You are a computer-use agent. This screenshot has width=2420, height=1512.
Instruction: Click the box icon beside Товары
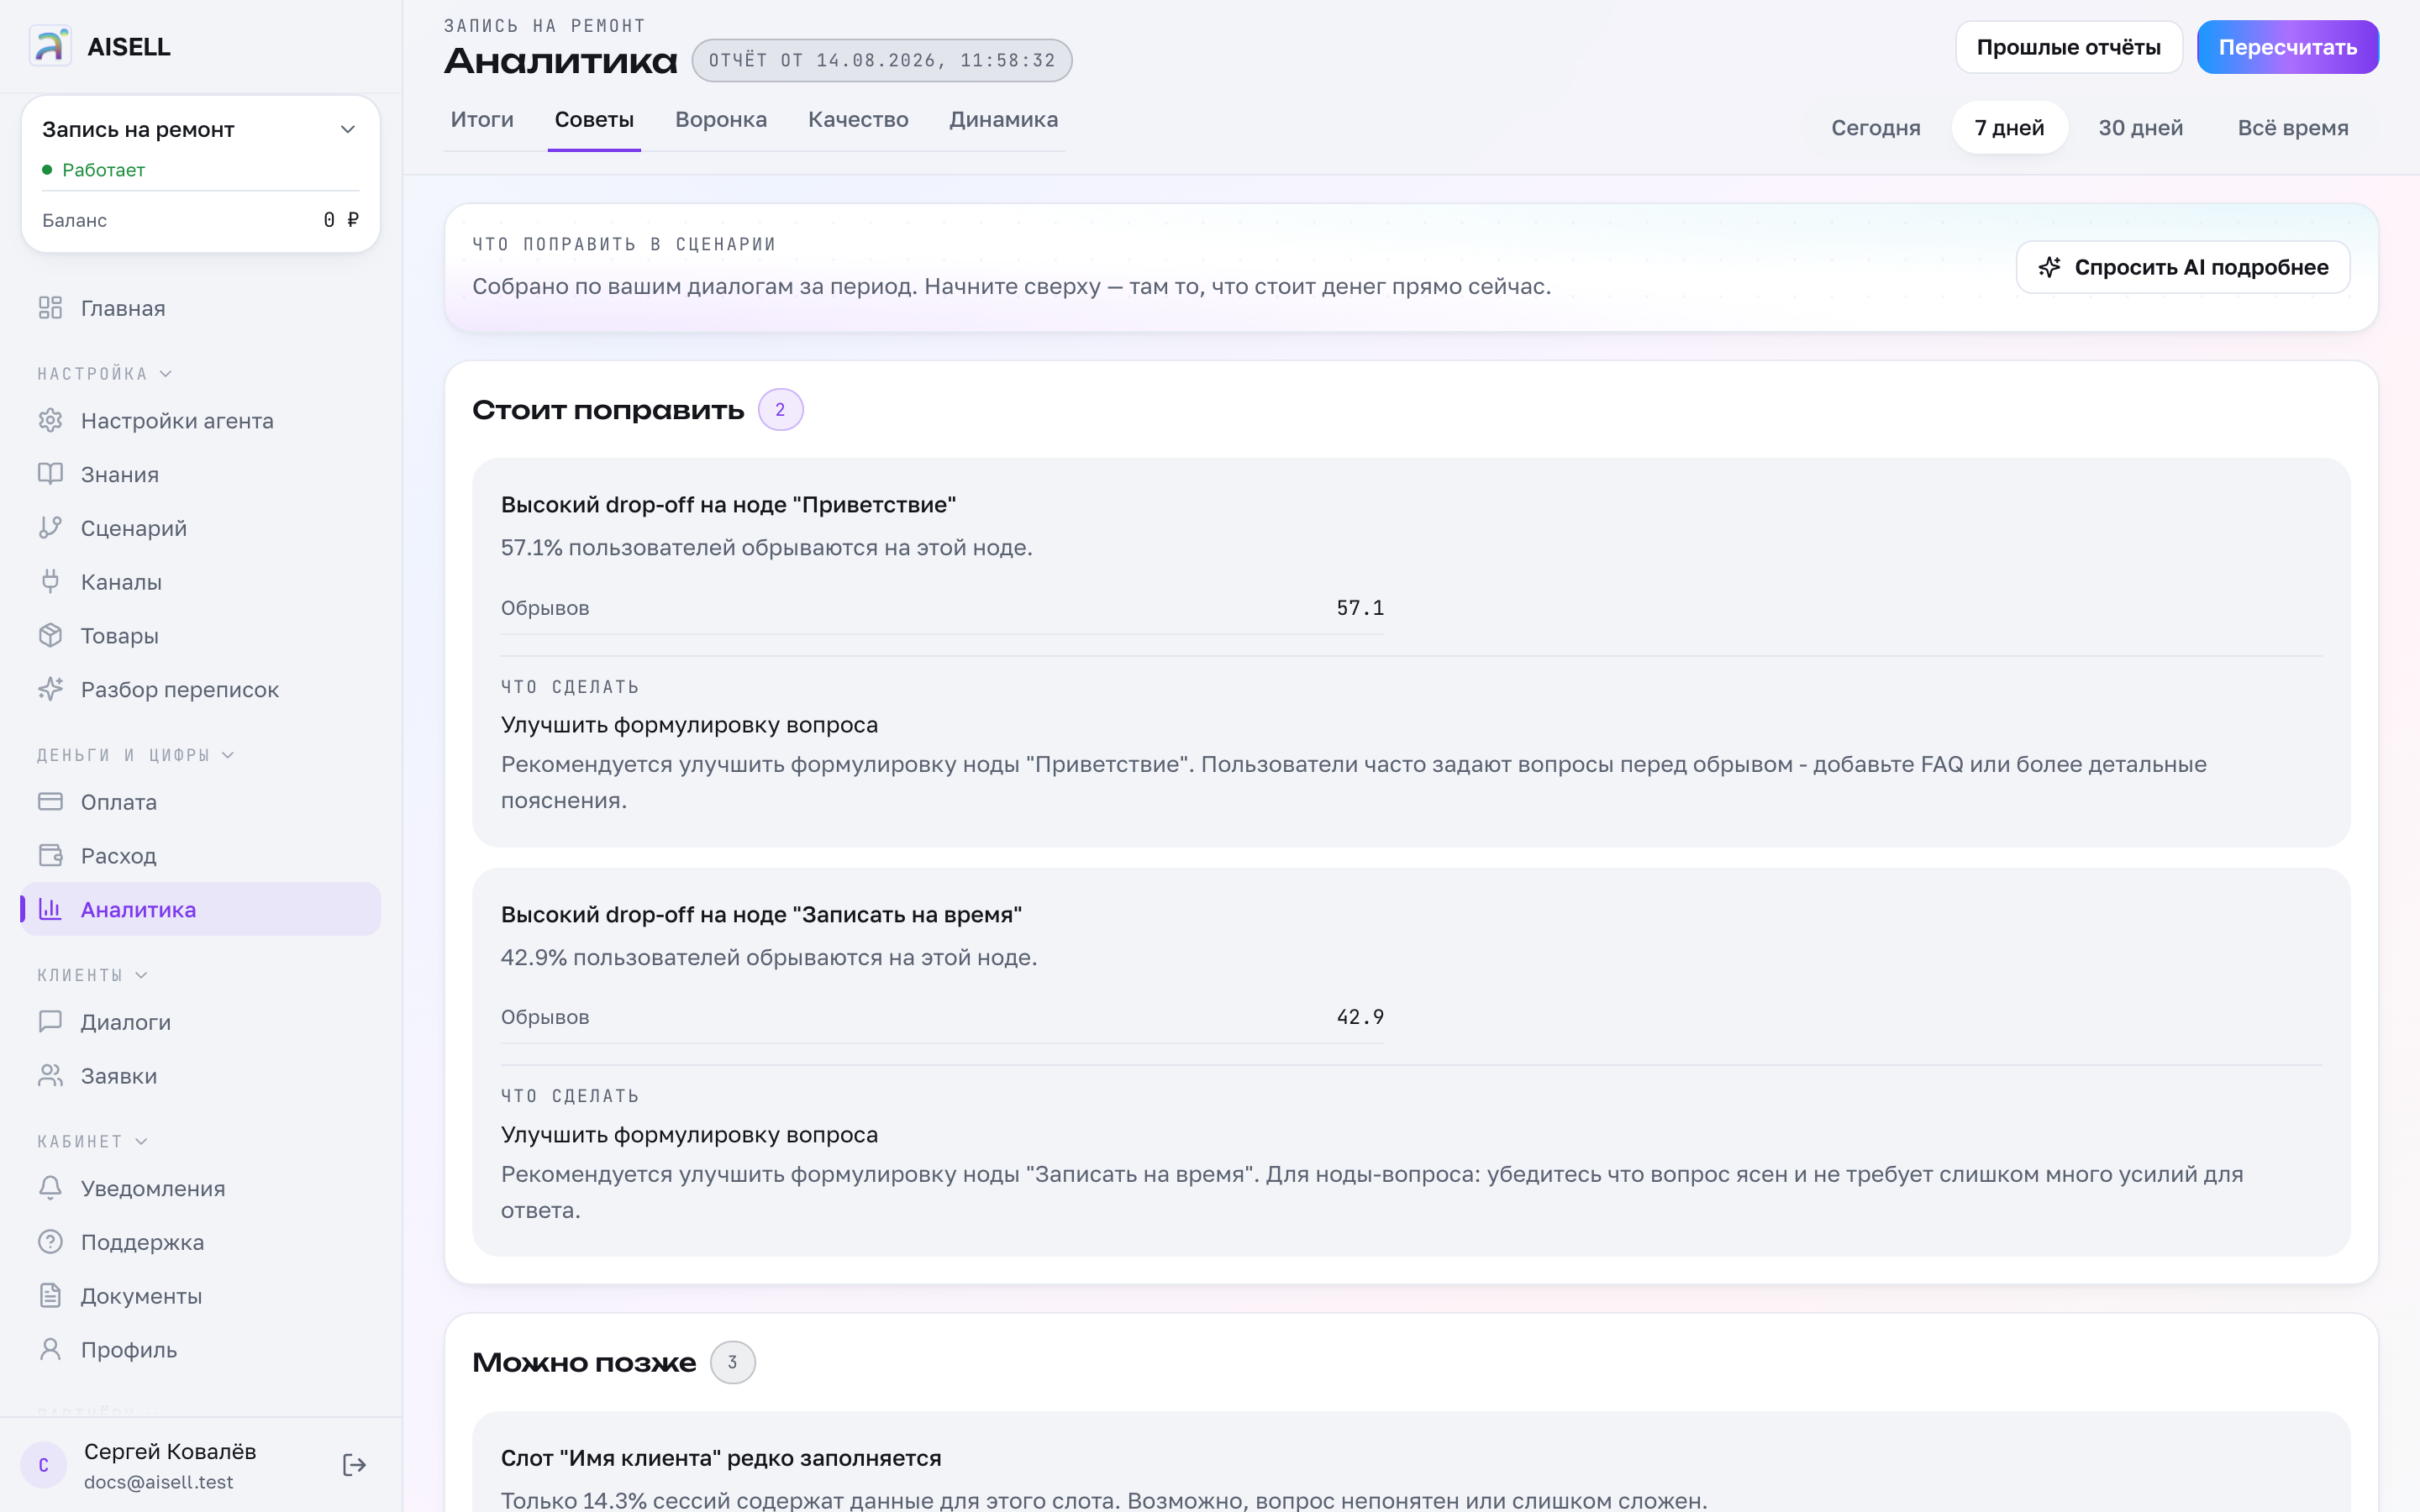click(50, 636)
